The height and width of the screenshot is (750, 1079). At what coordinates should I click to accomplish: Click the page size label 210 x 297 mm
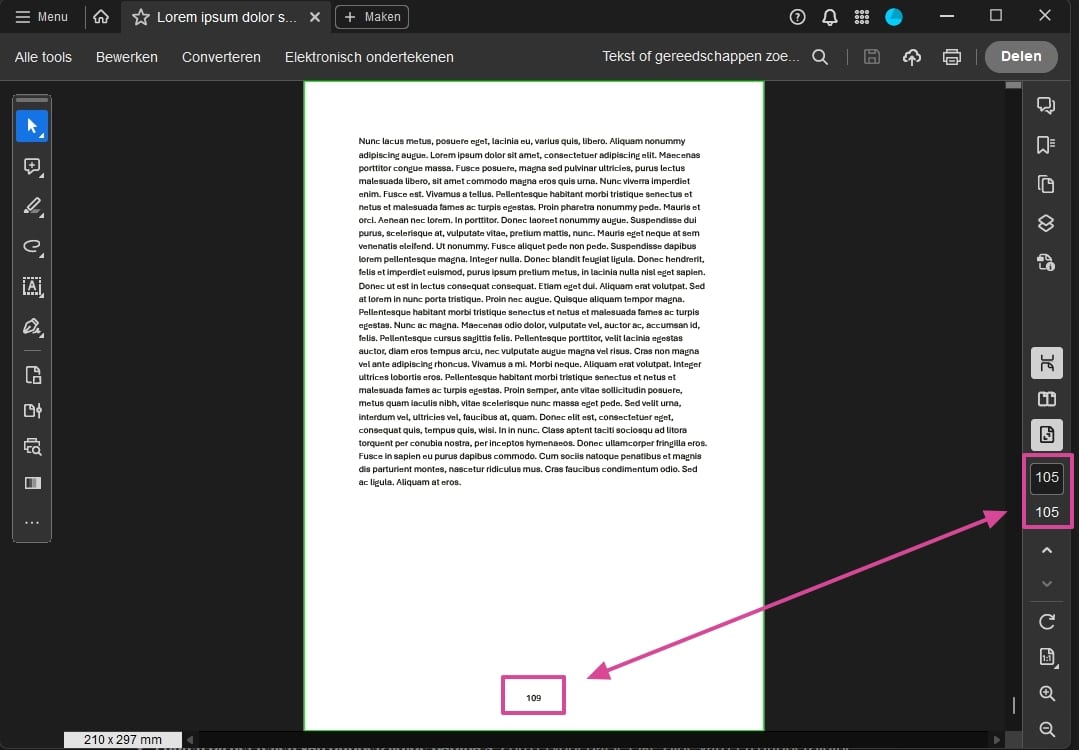(x=122, y=740)
